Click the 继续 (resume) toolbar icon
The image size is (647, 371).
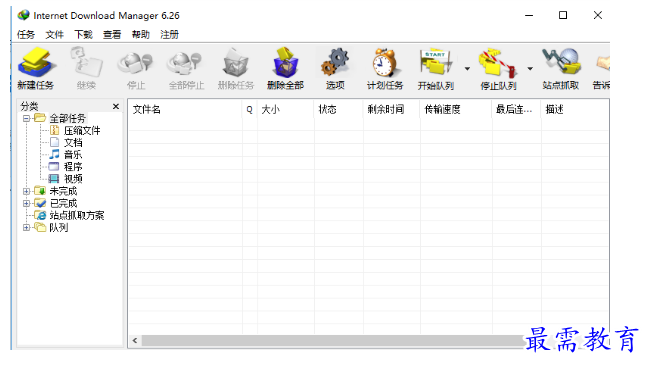point(86,68)
